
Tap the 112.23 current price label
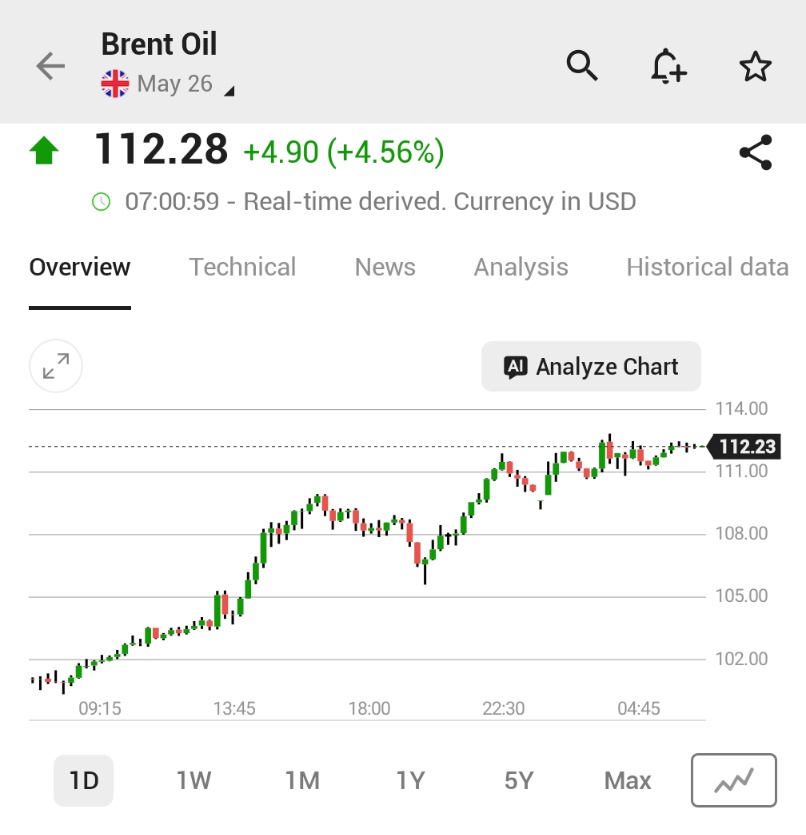click(745, 446)
